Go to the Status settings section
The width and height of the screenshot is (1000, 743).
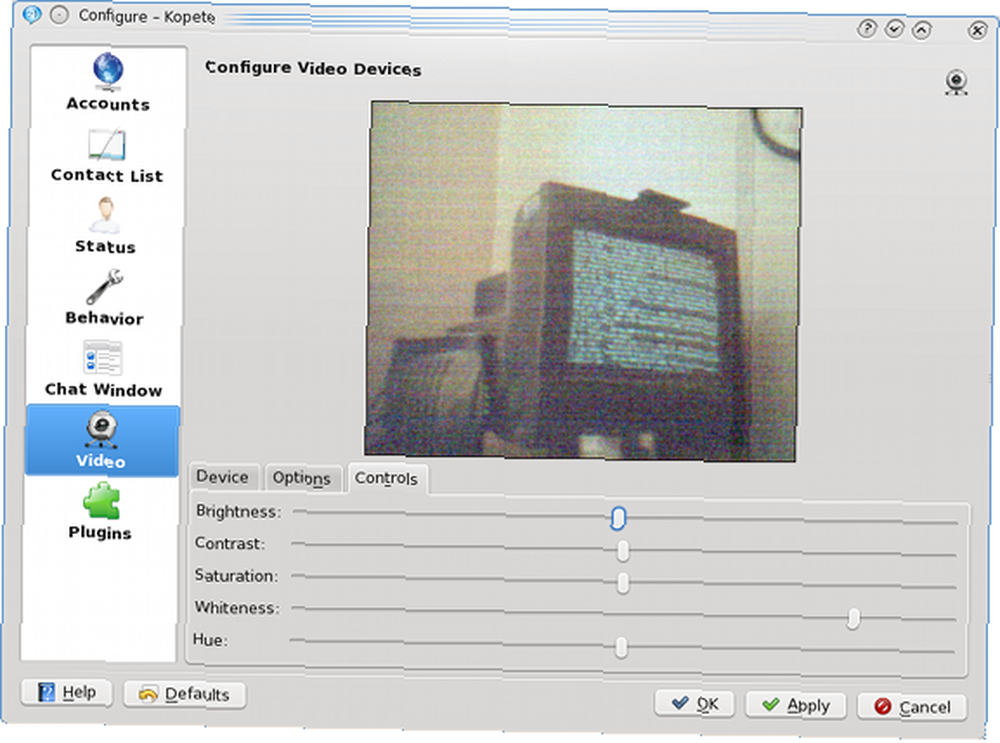click(x=105, y=226)
